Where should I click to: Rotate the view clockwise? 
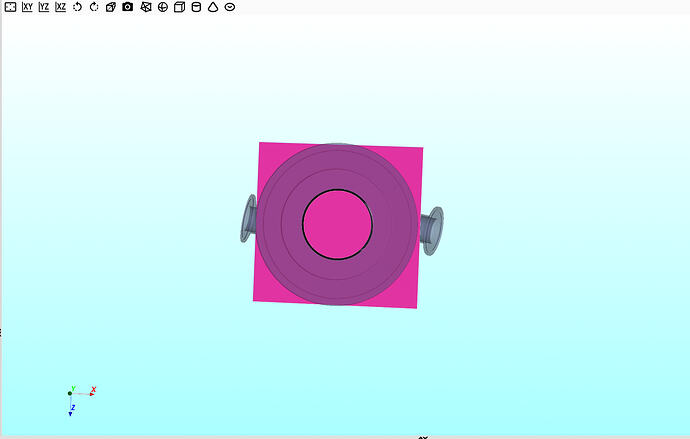click(x=94, y=7)
